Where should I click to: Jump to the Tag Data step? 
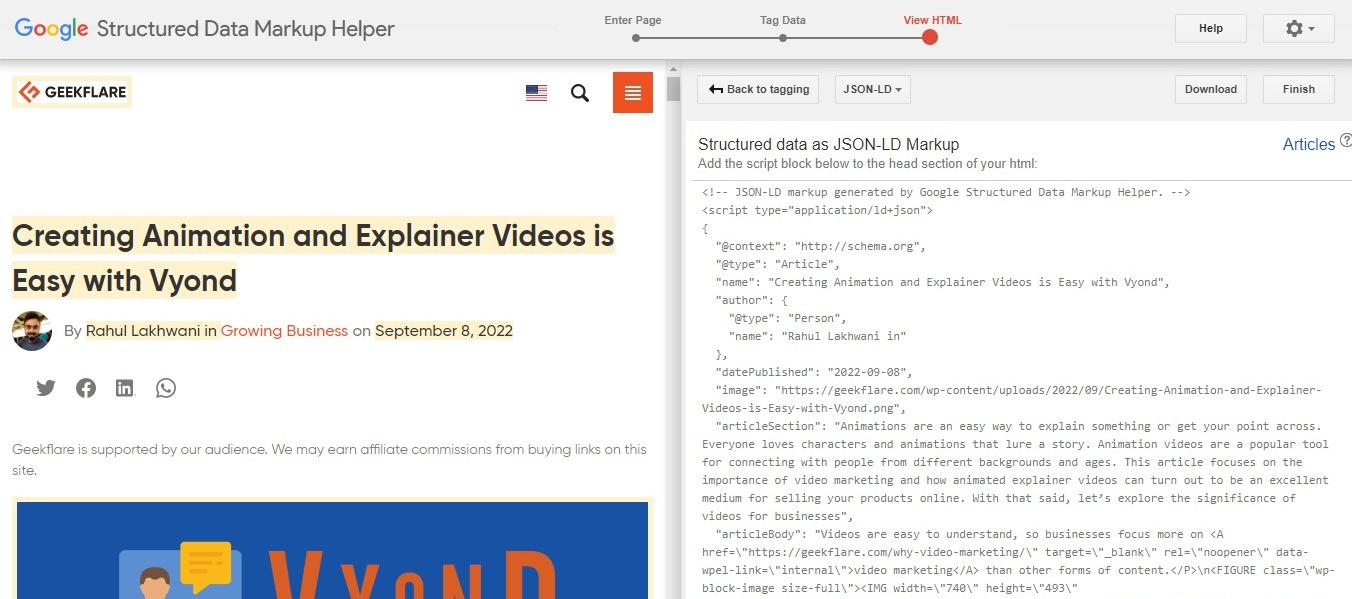[x=783, y=29]
